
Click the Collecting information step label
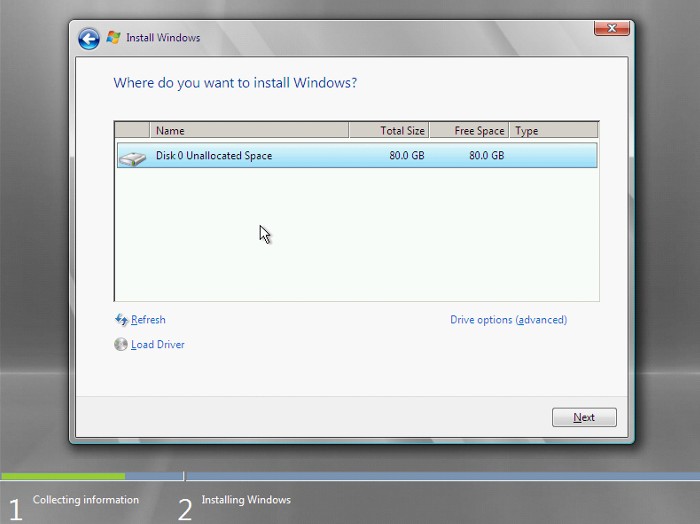point(86,500)
